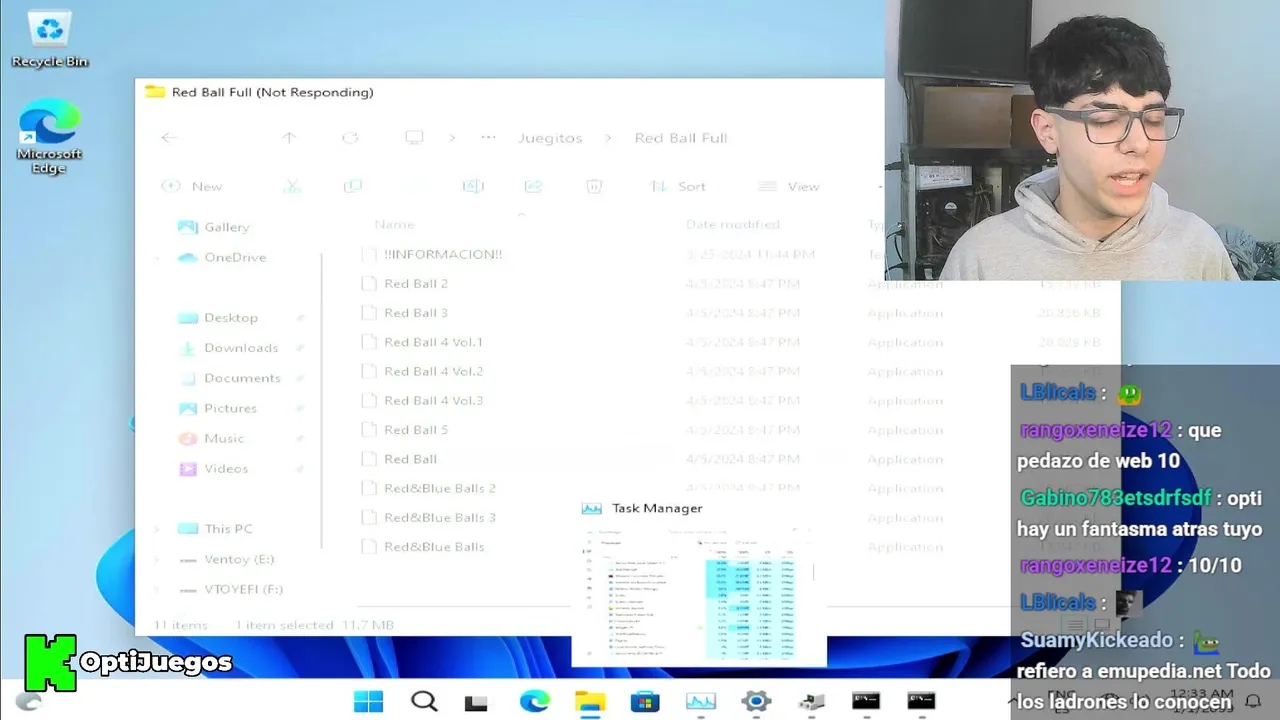Screen dimensions: 1280x720
Task: Click the Red Ball 2 file icon
Action: [x=368, y=283]
